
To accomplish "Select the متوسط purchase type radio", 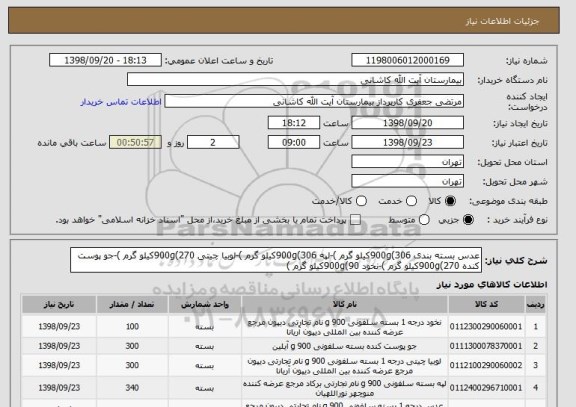I will (424, 220).
